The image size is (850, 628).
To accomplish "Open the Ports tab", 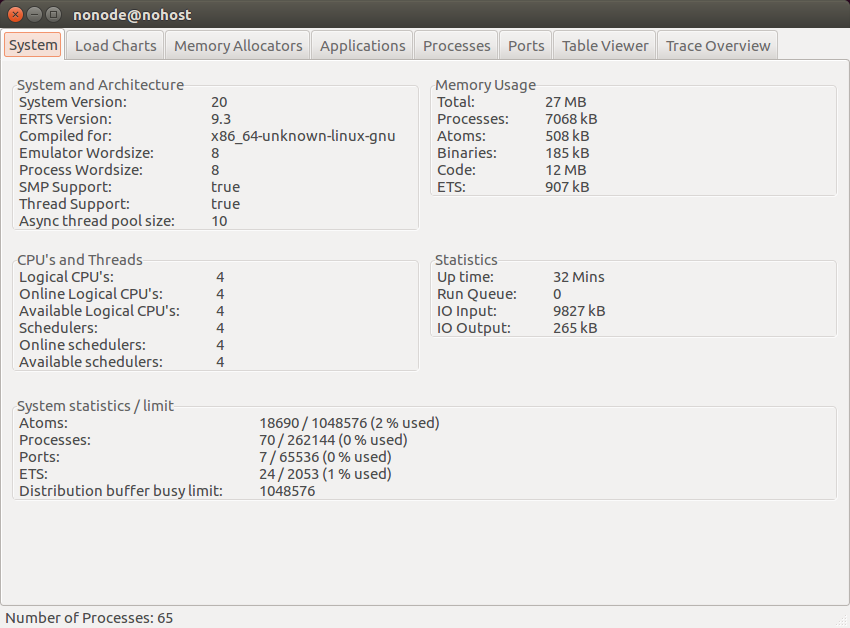I will (x=526, y=45).
